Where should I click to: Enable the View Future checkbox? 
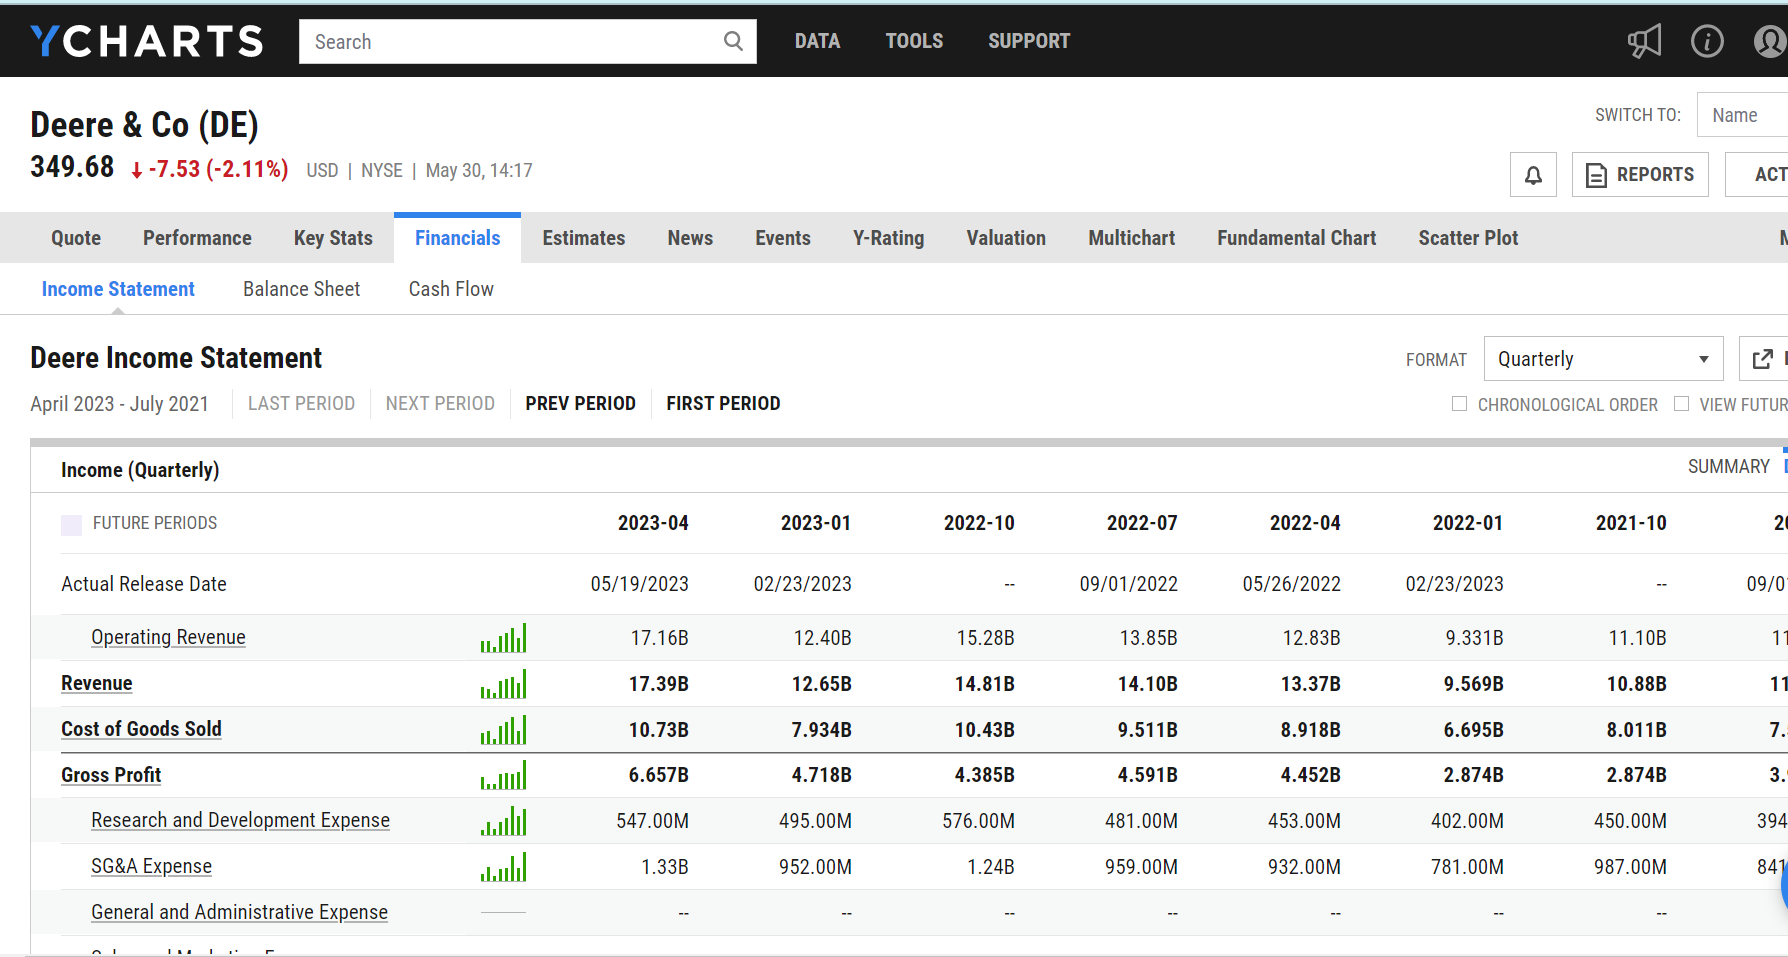(1681, 404)
